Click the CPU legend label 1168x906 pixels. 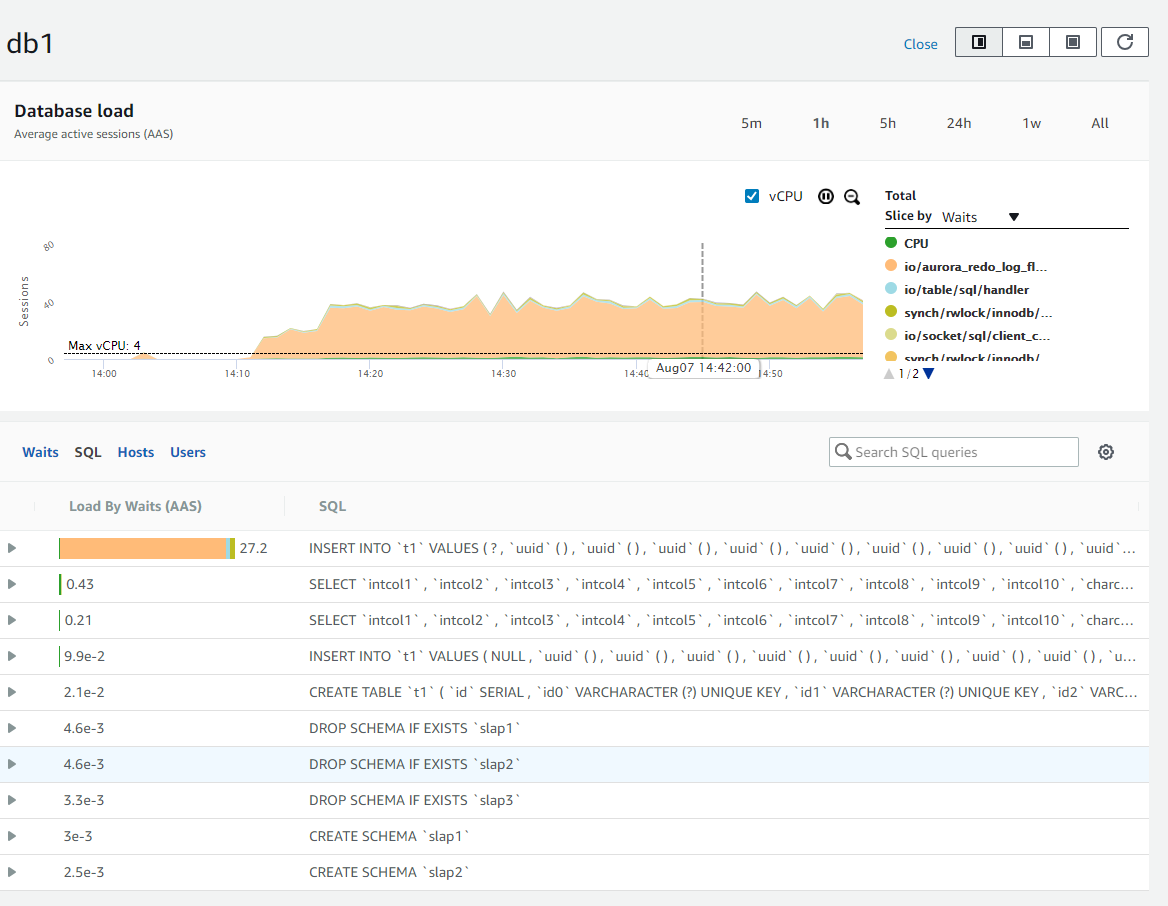click(x=916, y=244)
